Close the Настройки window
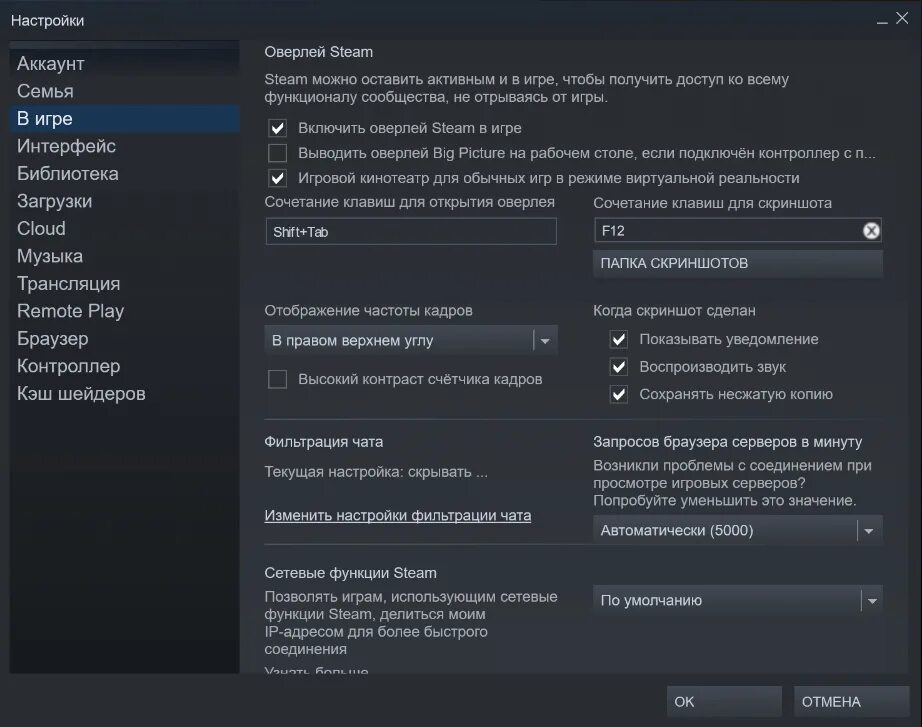Viewport: 922px width, 727px height. [902, 18]
